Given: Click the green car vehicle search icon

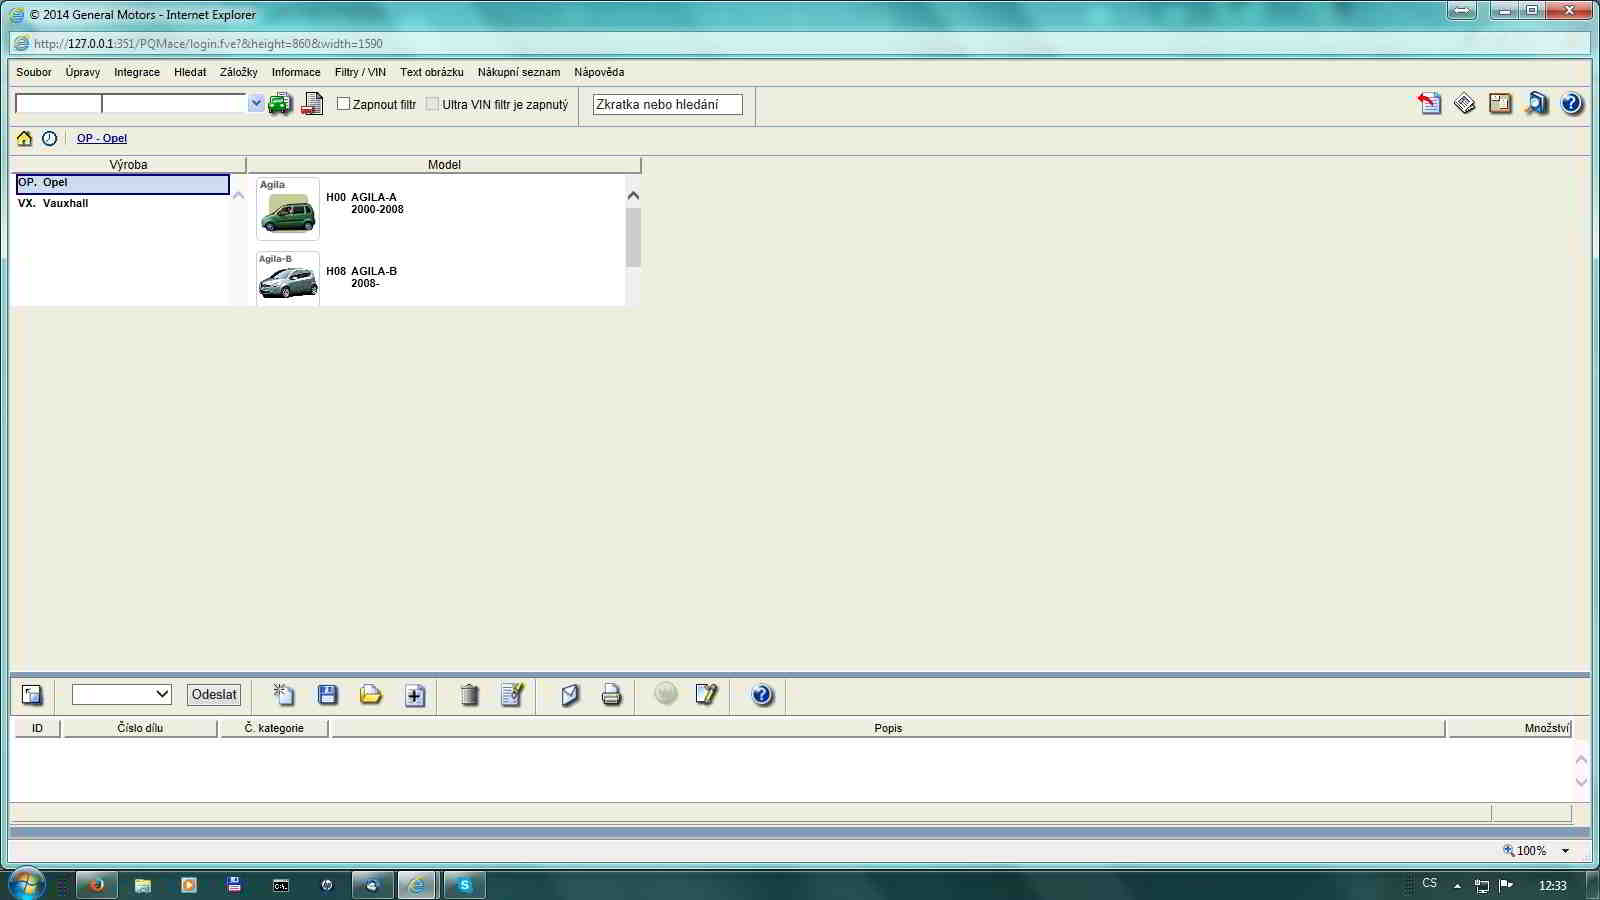Looking at the screenshot, I should click(280, 104).
